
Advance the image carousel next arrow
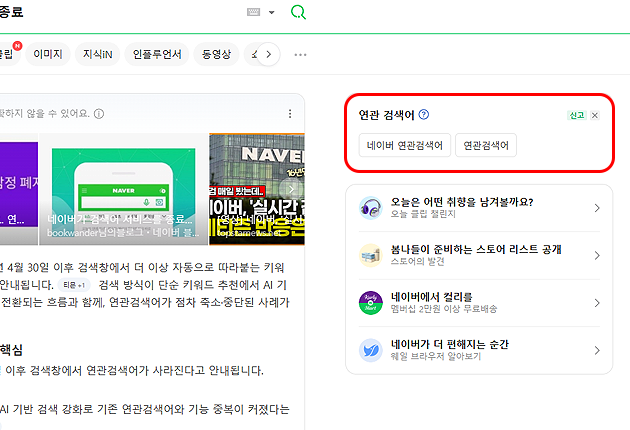point(292,189)
